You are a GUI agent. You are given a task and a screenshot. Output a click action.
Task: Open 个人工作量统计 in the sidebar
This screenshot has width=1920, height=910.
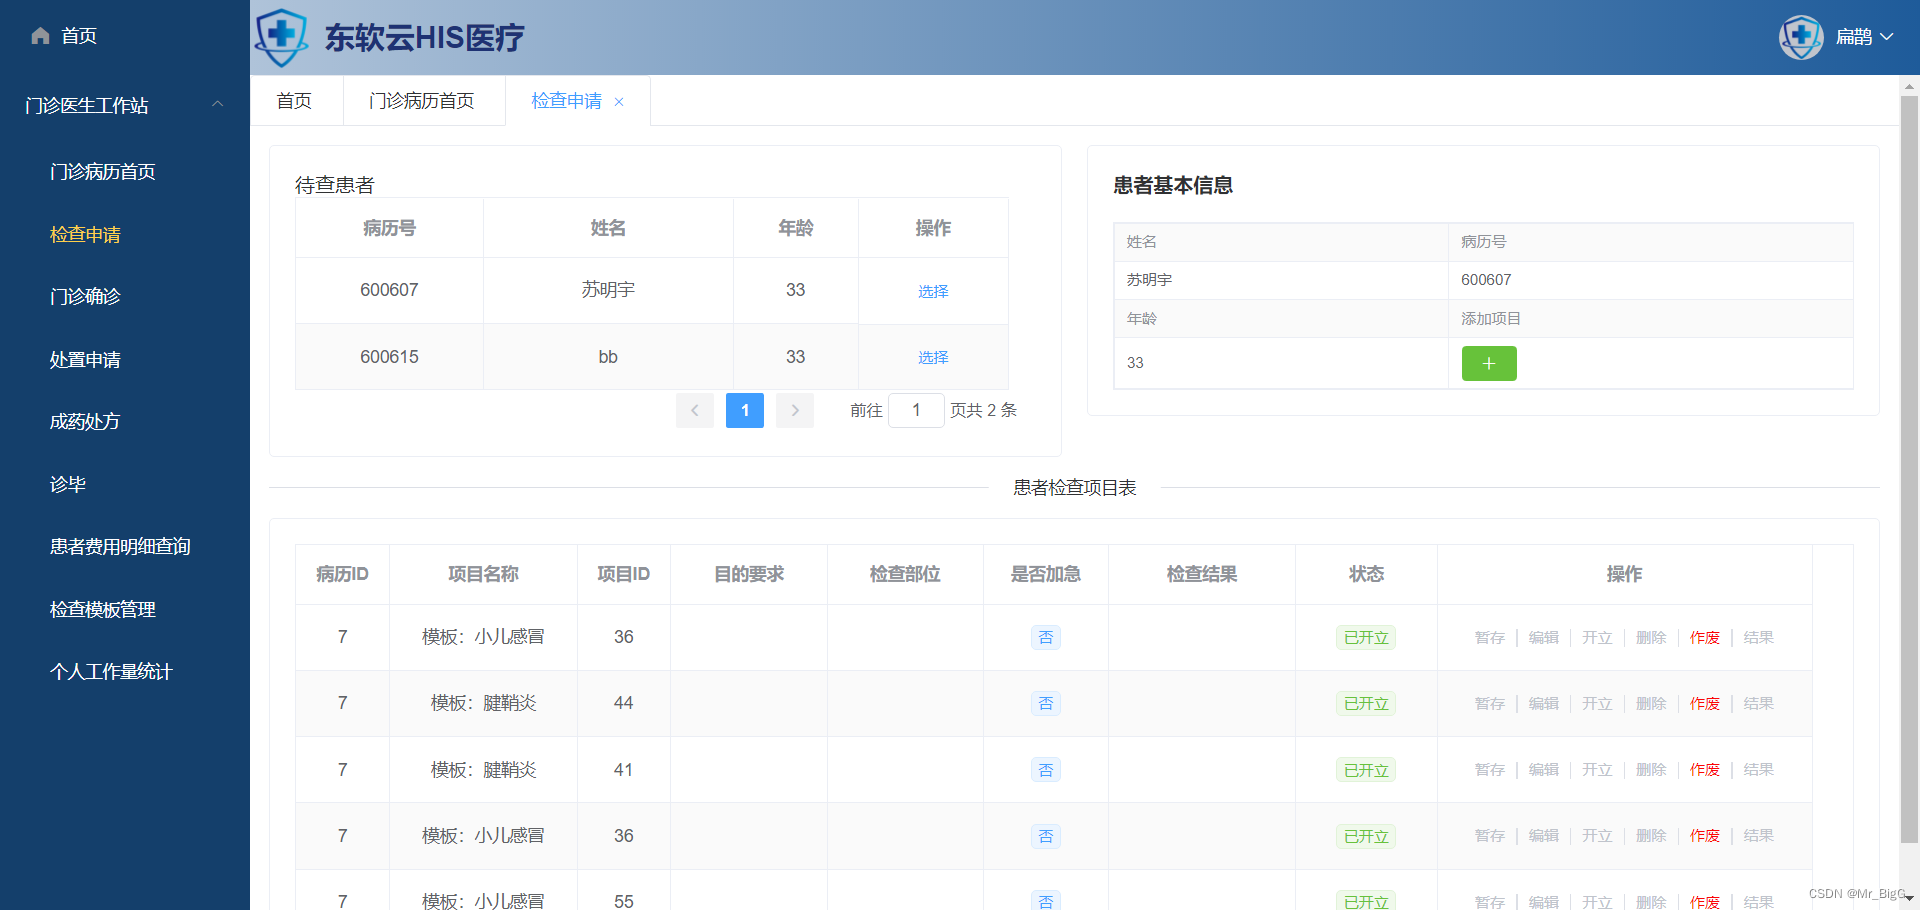click(111, 672)
